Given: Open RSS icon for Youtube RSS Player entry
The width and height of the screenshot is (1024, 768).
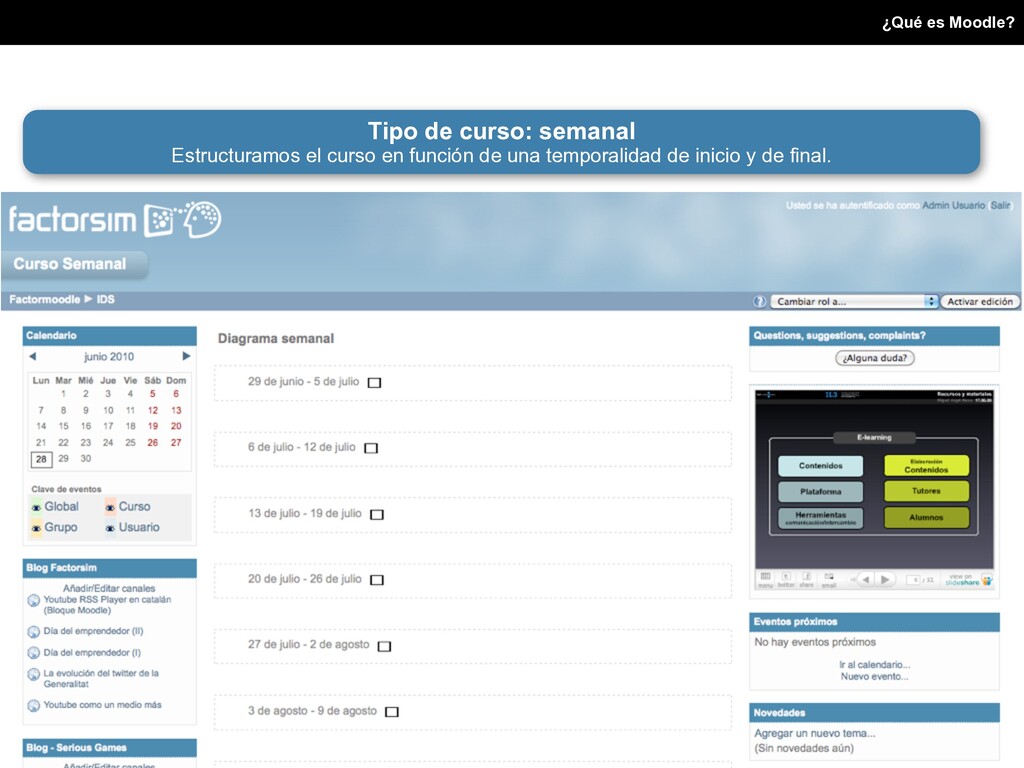Looking at the screenshot, I should 34,600.
